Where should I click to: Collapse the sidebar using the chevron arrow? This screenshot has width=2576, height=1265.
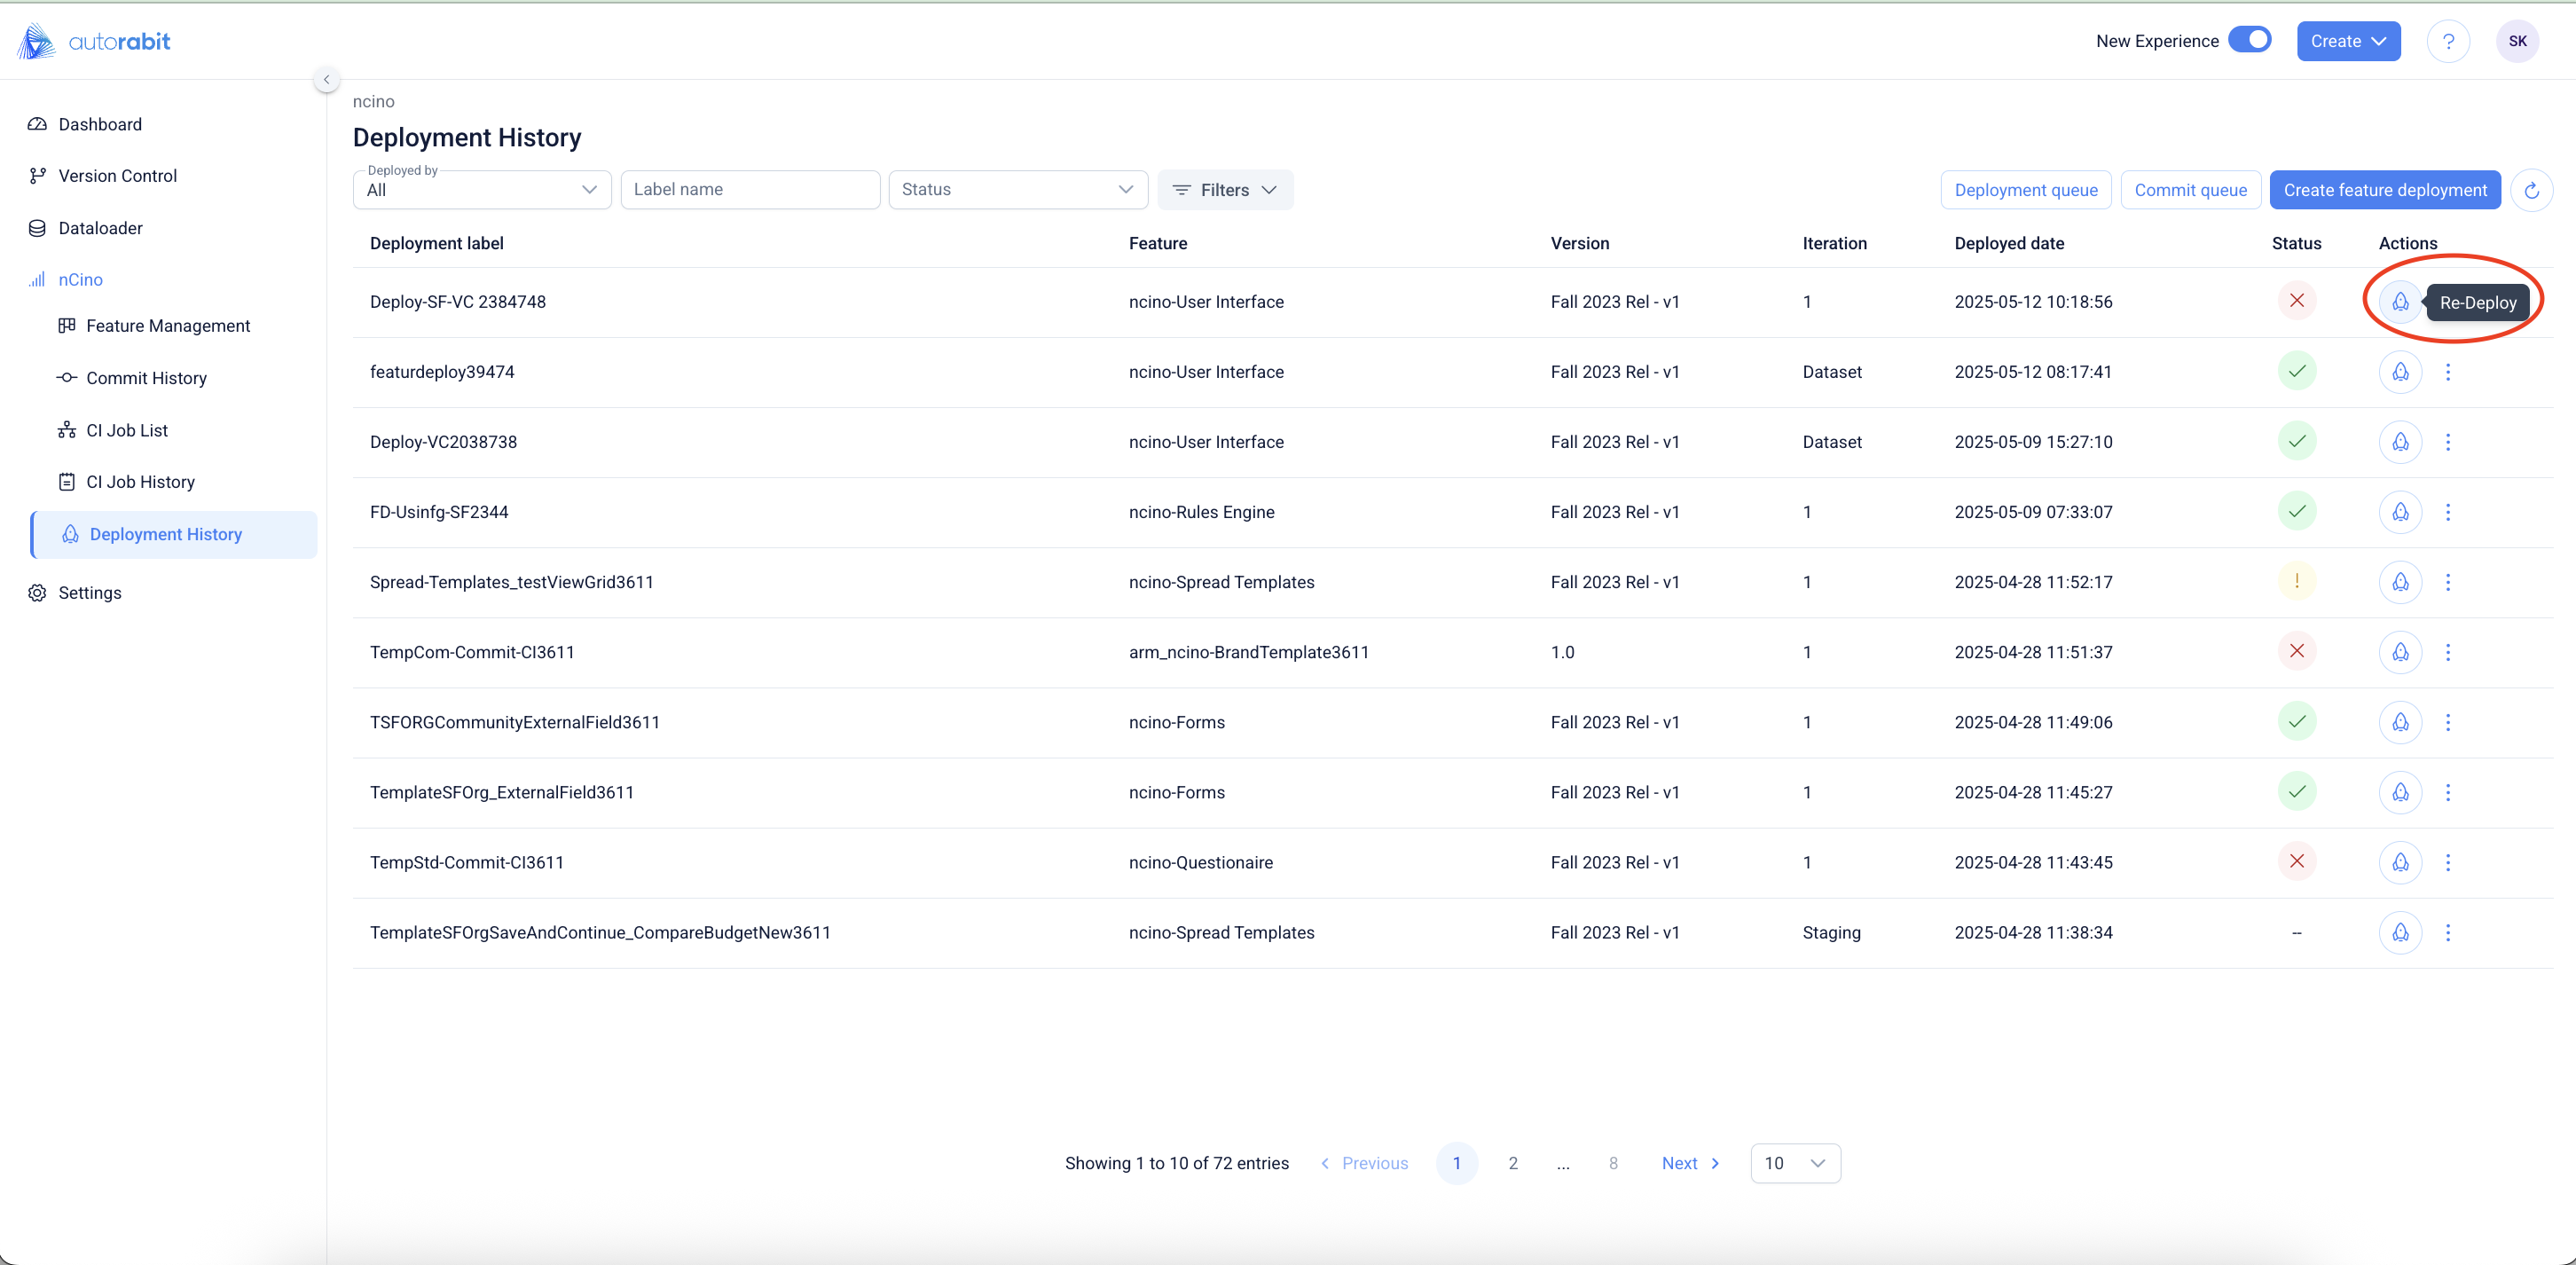point(326,79)
